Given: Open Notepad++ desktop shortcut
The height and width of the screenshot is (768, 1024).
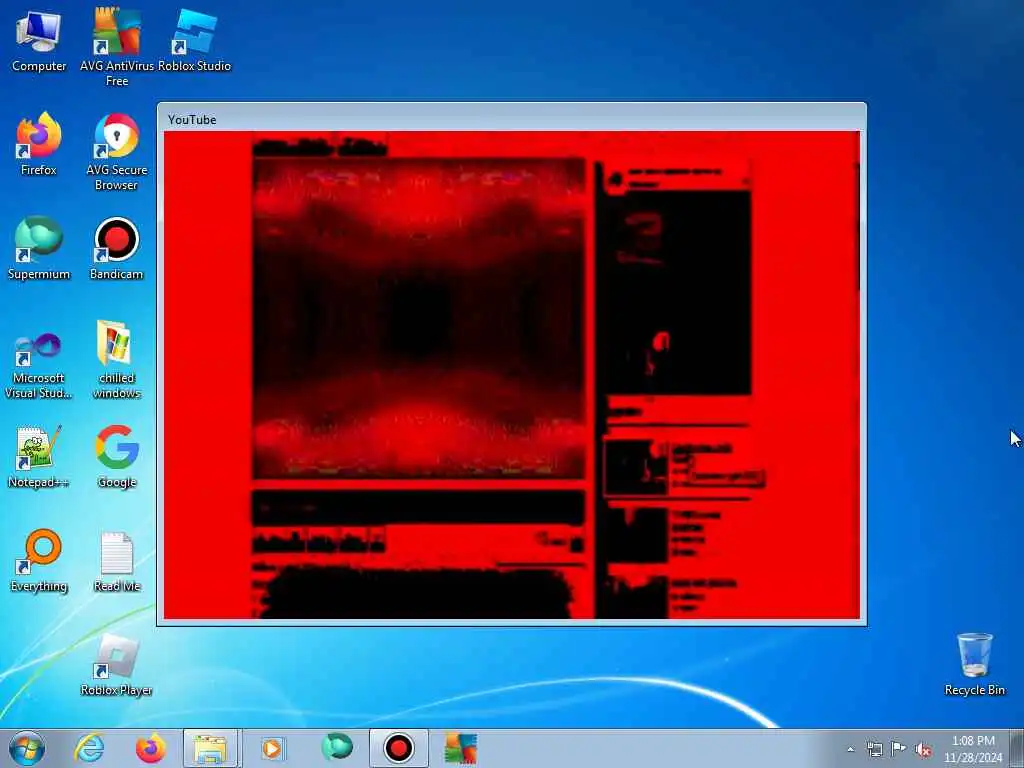Looking at the screenshot, I should coord(39,456).
